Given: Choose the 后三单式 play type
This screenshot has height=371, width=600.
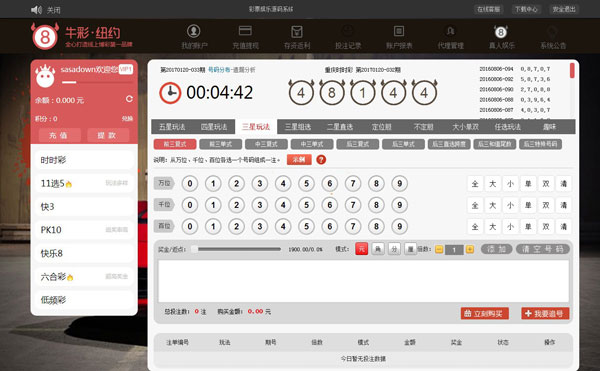Looking at the screenshot, I should (403, 144).
